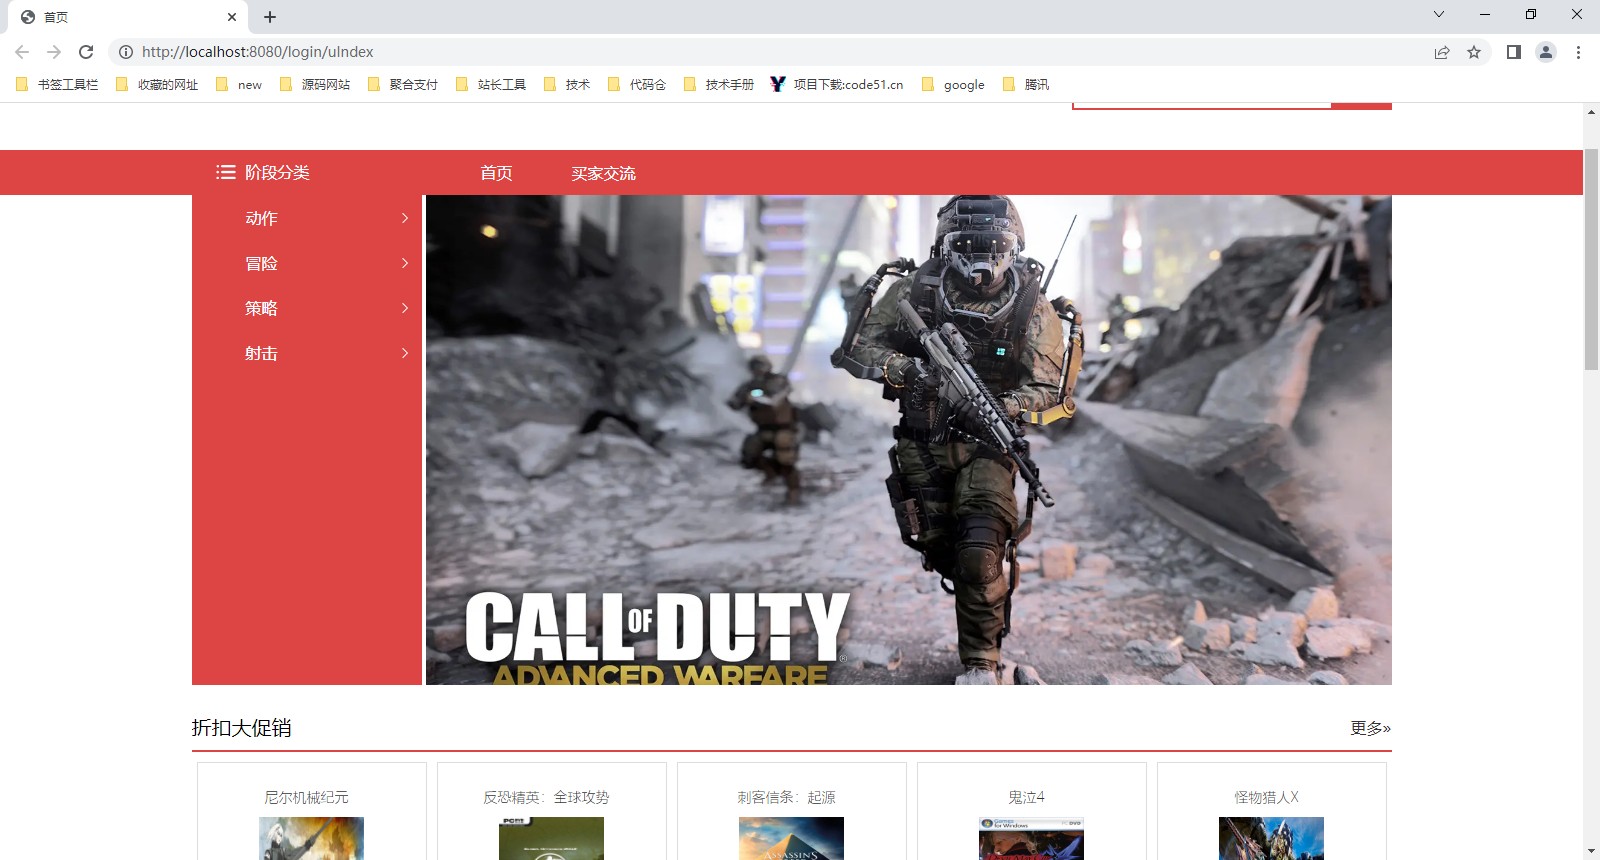Image resolution: width=1600 pixels, height=860 pixels.
Task: Click the scrollbar down arrow
Action: click(1591, 851)
